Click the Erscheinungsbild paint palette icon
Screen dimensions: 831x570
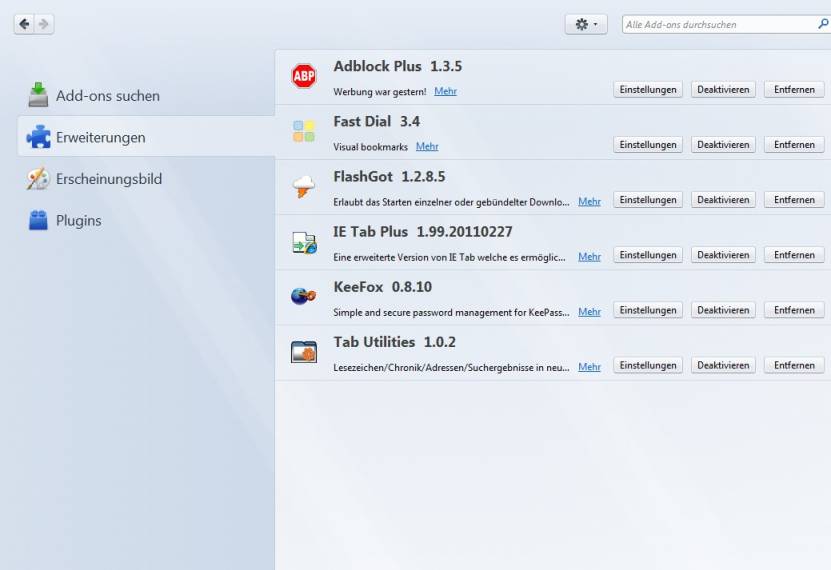pyautogui.click(x=38, y=179)
